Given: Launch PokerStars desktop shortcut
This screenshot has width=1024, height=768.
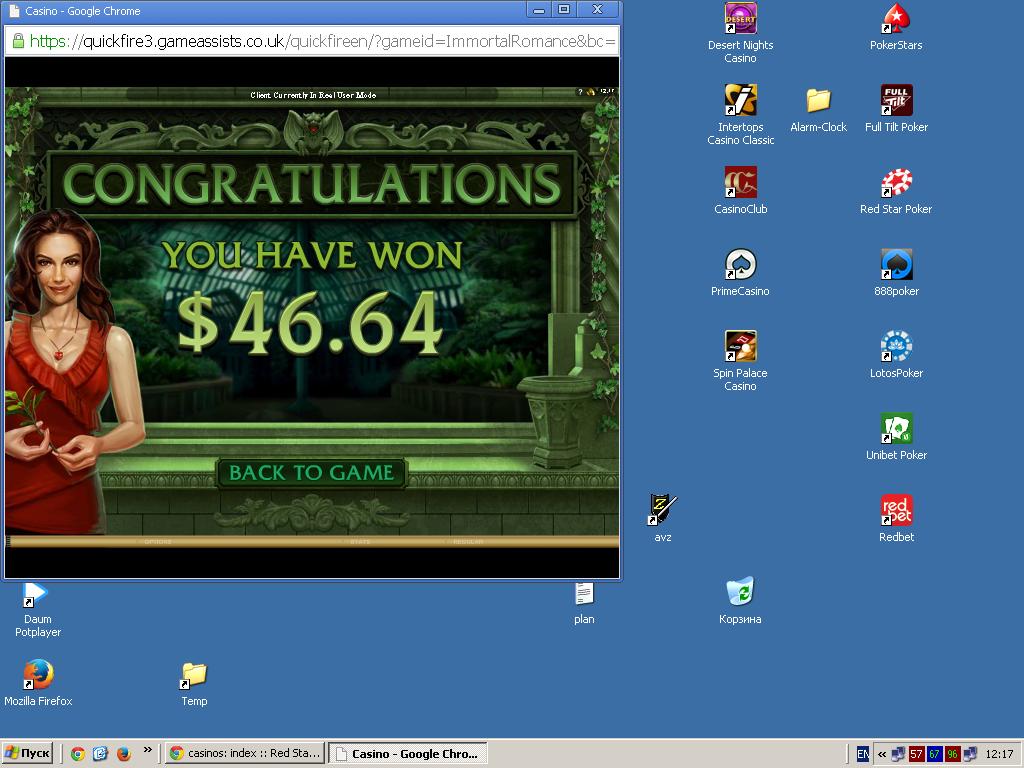Looking at the screenshot, I should (x=896, y=27).
